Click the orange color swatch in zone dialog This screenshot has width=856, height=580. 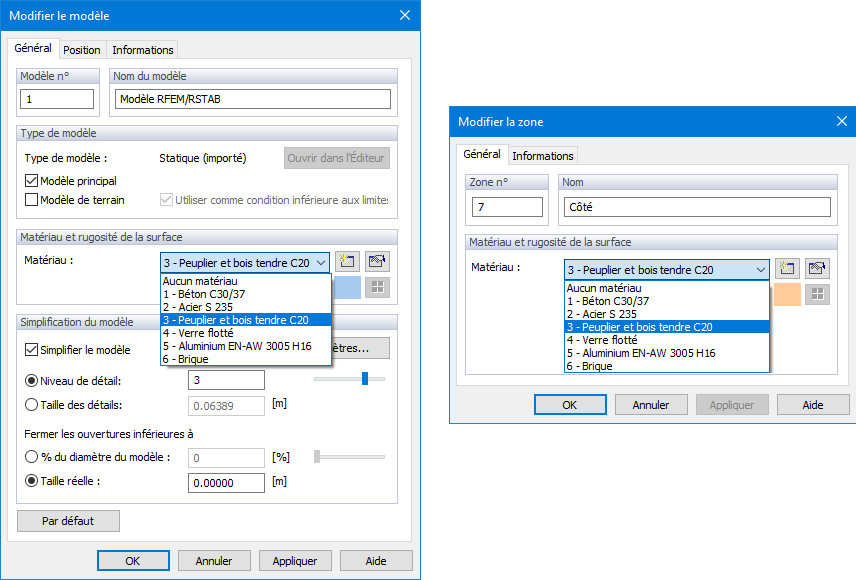click(x=787, y=294)
